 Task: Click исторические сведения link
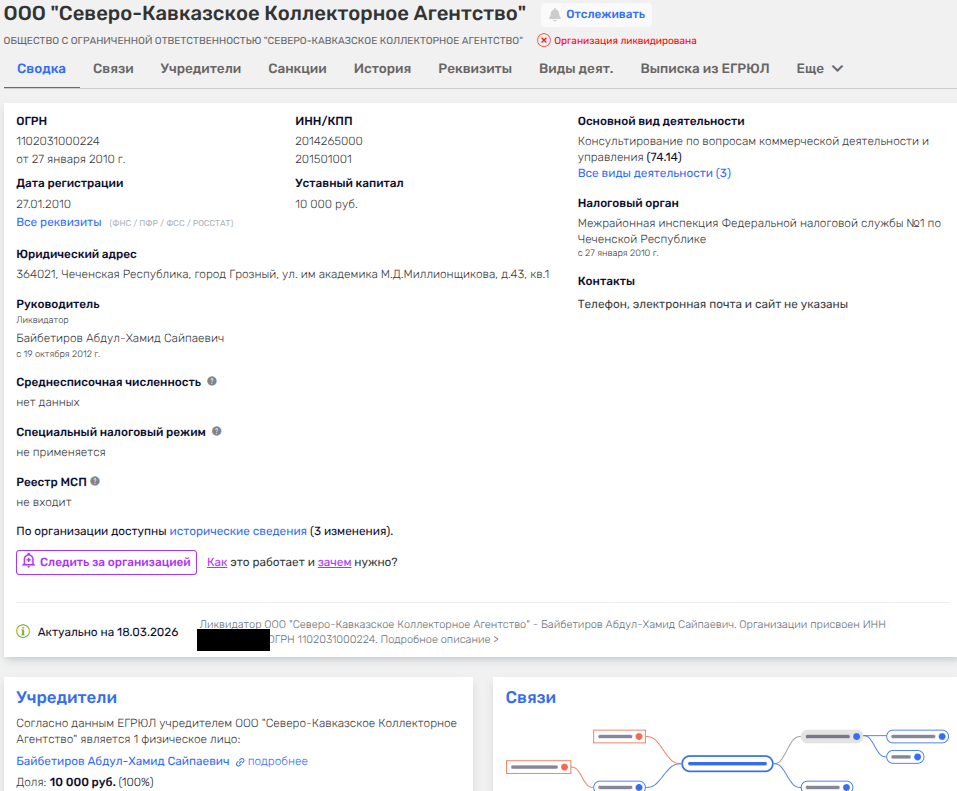237,531
